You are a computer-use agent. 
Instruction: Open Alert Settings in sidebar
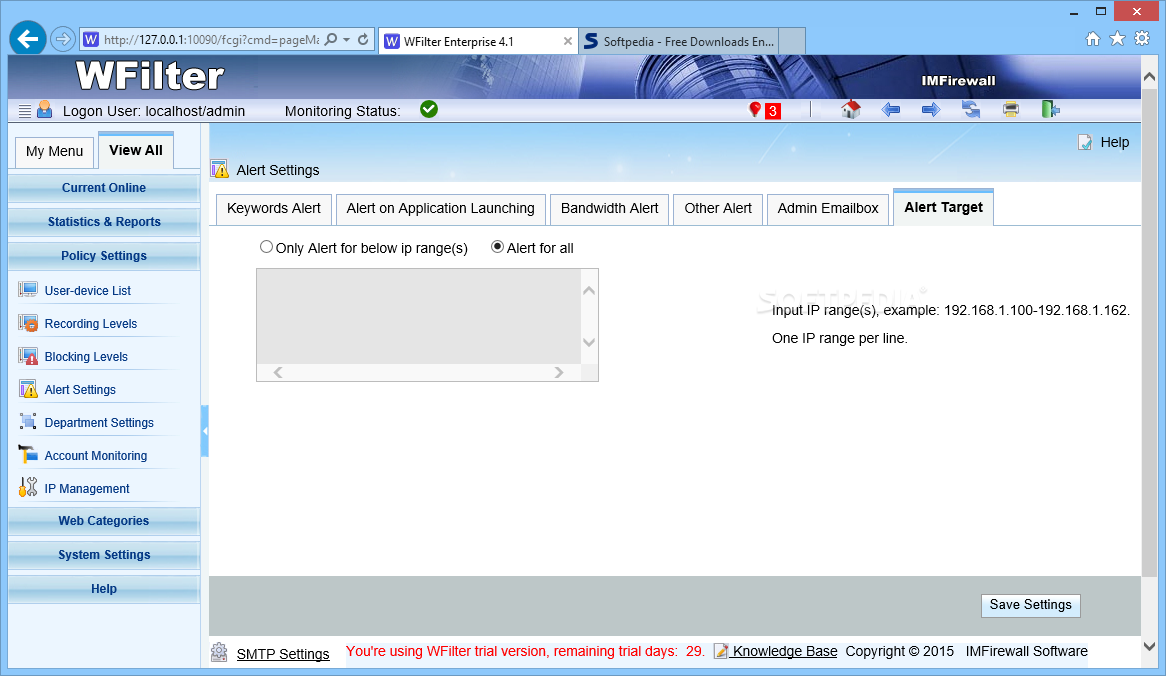80,390
